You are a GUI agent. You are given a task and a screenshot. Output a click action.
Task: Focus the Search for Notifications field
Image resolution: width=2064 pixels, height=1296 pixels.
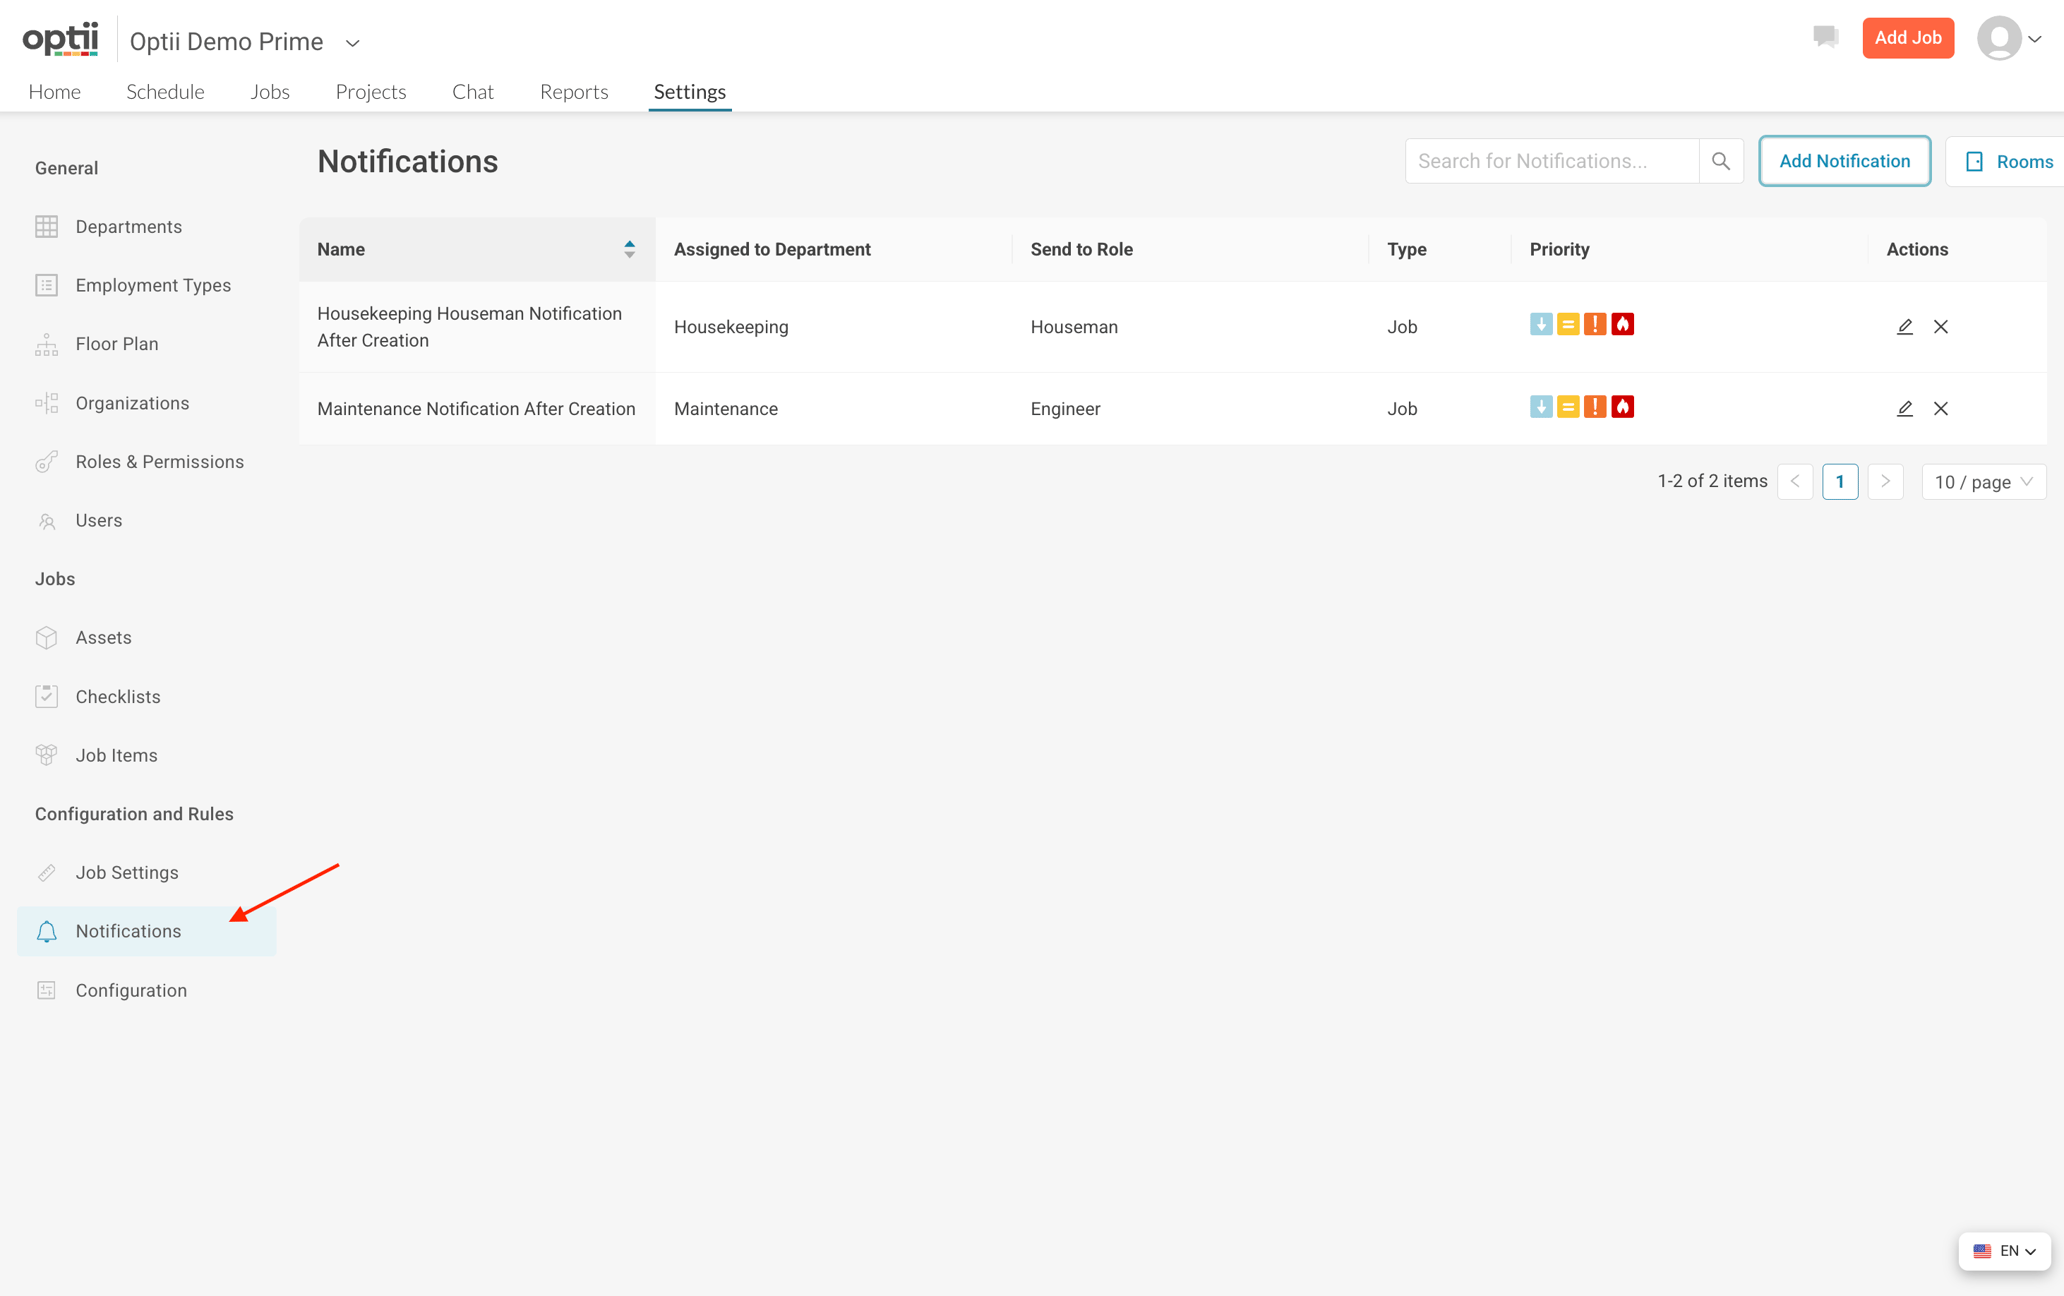(1552, 161)
